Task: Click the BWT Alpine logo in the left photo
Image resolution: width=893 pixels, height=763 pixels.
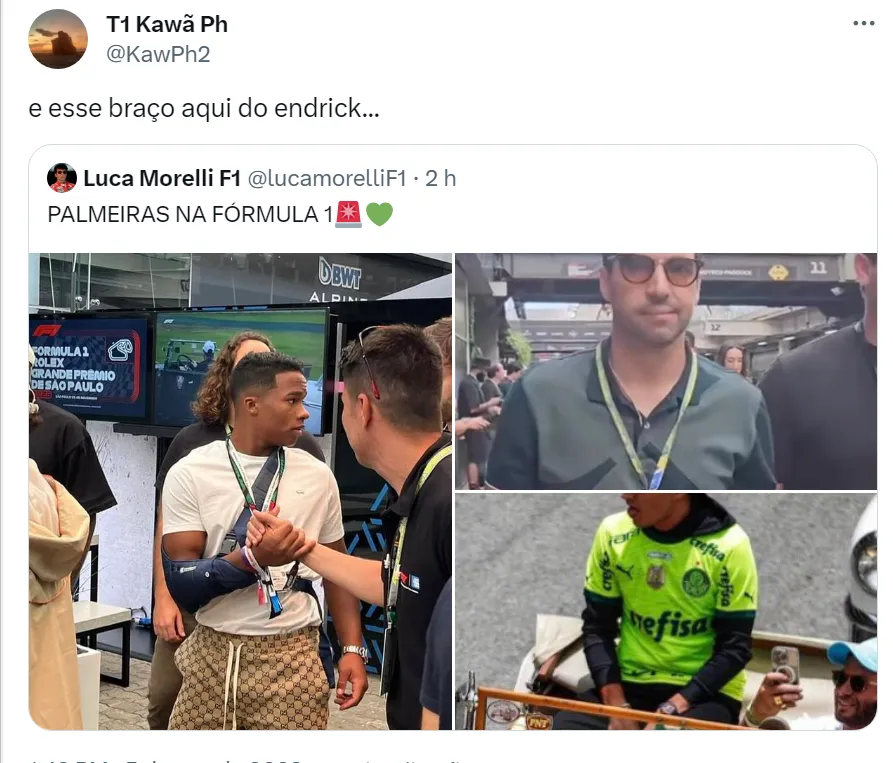Action: [x=341, y=281]
